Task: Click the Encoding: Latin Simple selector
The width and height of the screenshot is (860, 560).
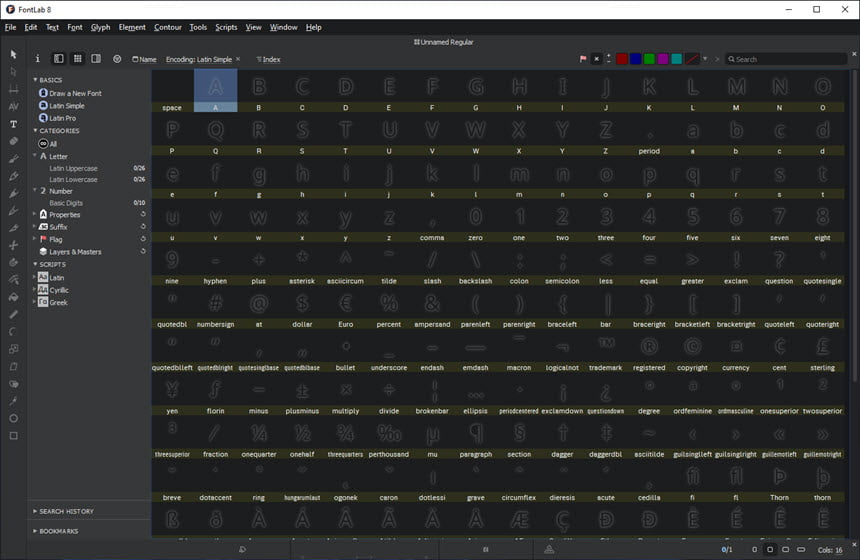Action: click(199, 59)
